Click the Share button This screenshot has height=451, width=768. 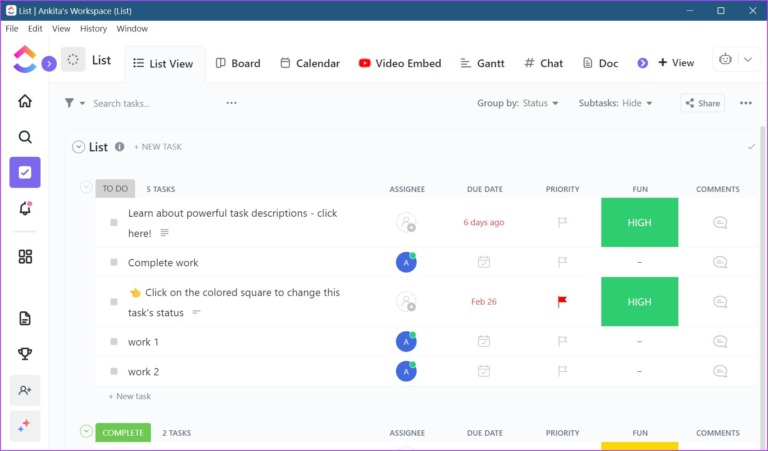click(x=702, y=103)
